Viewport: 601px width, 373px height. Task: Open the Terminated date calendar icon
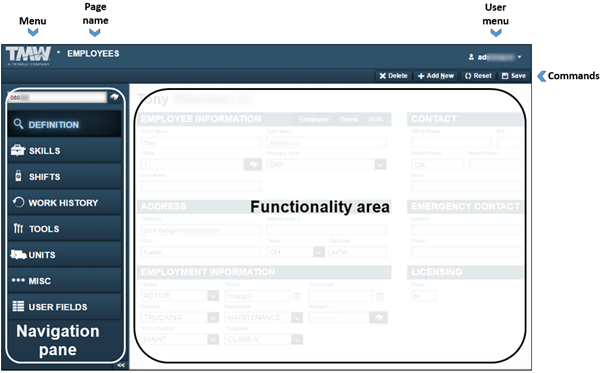(380, 296)
